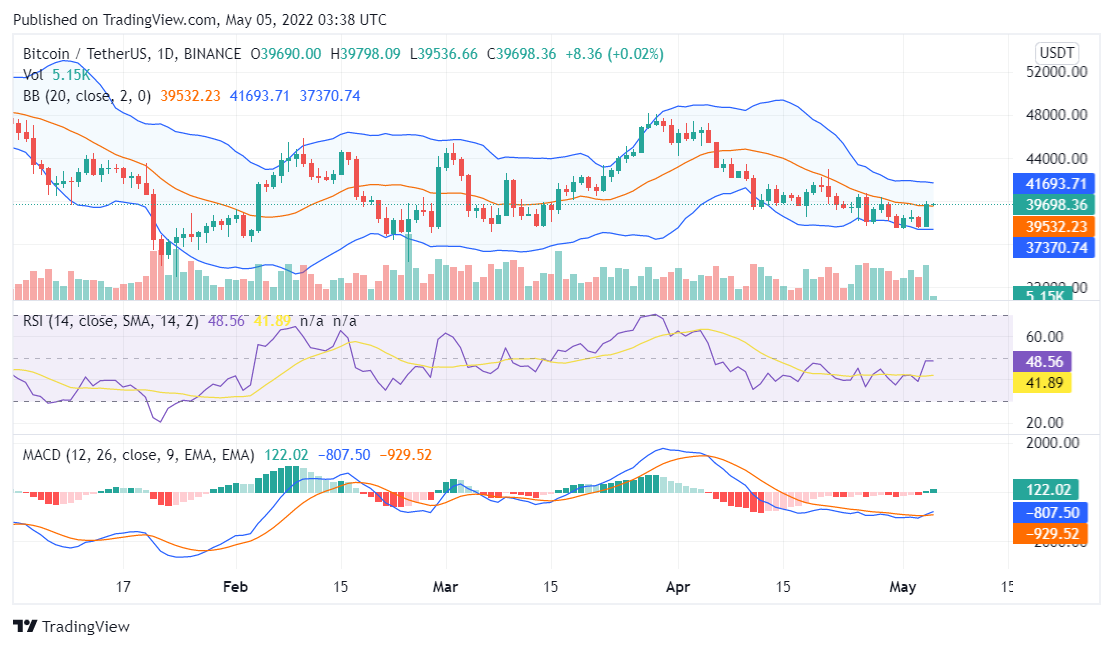Click the Apr label on the time axis
The height and width of the screenshot is (648, 1113).
click(x=678, y=587)
